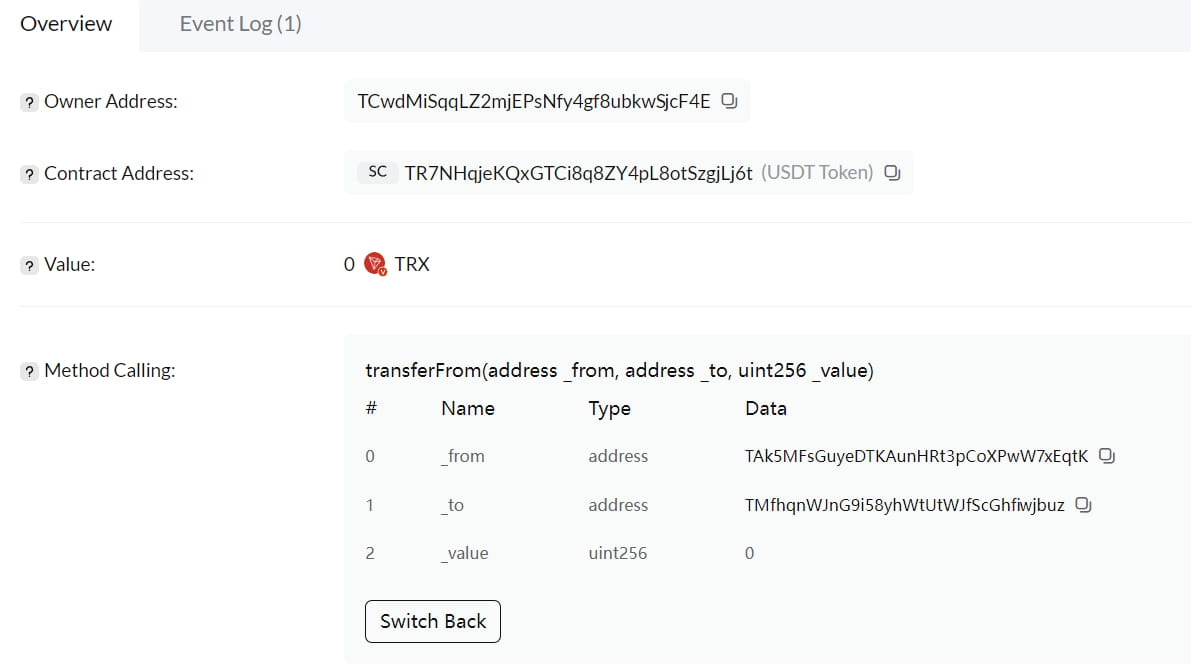The image size is (1191, 664).
Task: Click the _value uint256 data cell
Action: pyautogui.click(x=750, y=553)
